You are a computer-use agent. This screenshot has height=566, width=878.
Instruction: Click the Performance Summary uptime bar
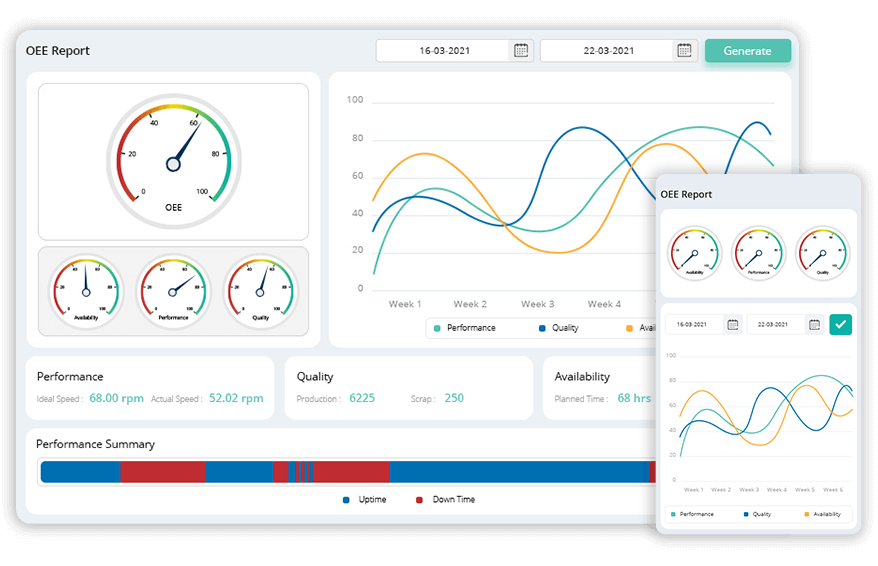tap(520, 472)
